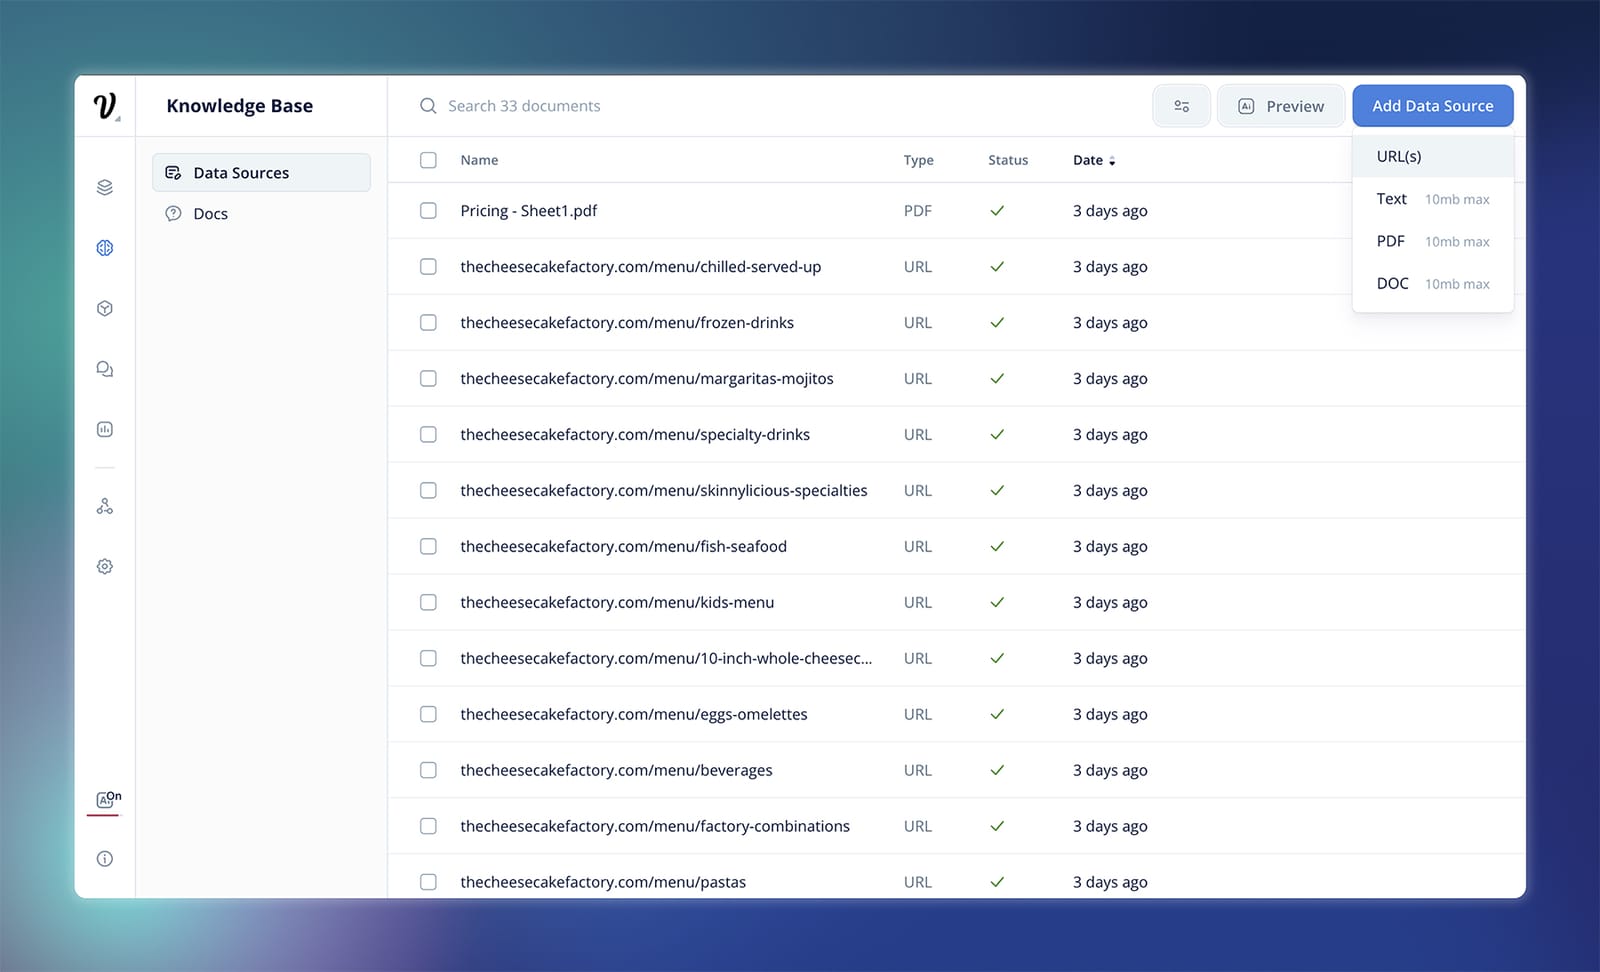Check the box for eggs-omelettes URL
Screen dimensions: 1600x972
tap(428, 714)
